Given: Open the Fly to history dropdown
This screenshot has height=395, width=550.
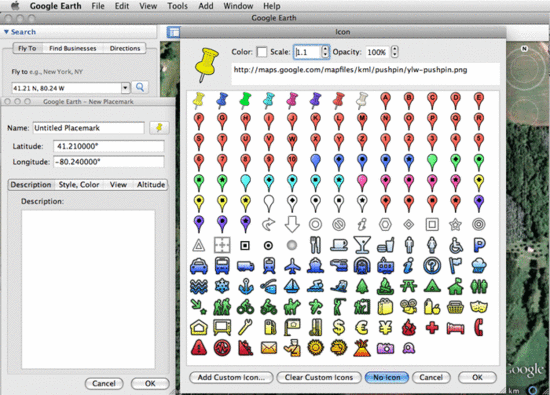Looking at the screenshot, I should pyautogui.click(x=125, y=88).
